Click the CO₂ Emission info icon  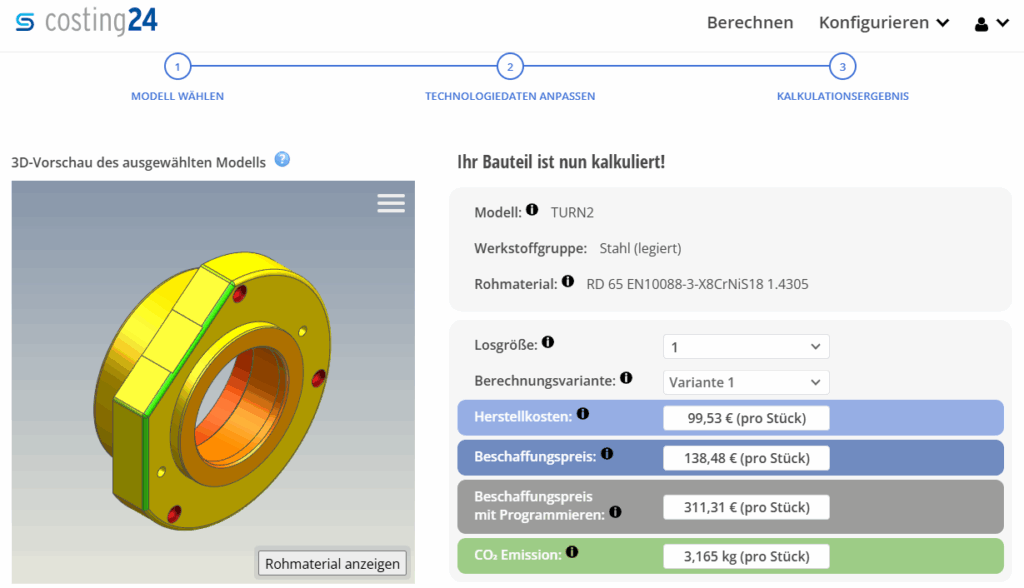pyautogui.click(x=571, y=552)
